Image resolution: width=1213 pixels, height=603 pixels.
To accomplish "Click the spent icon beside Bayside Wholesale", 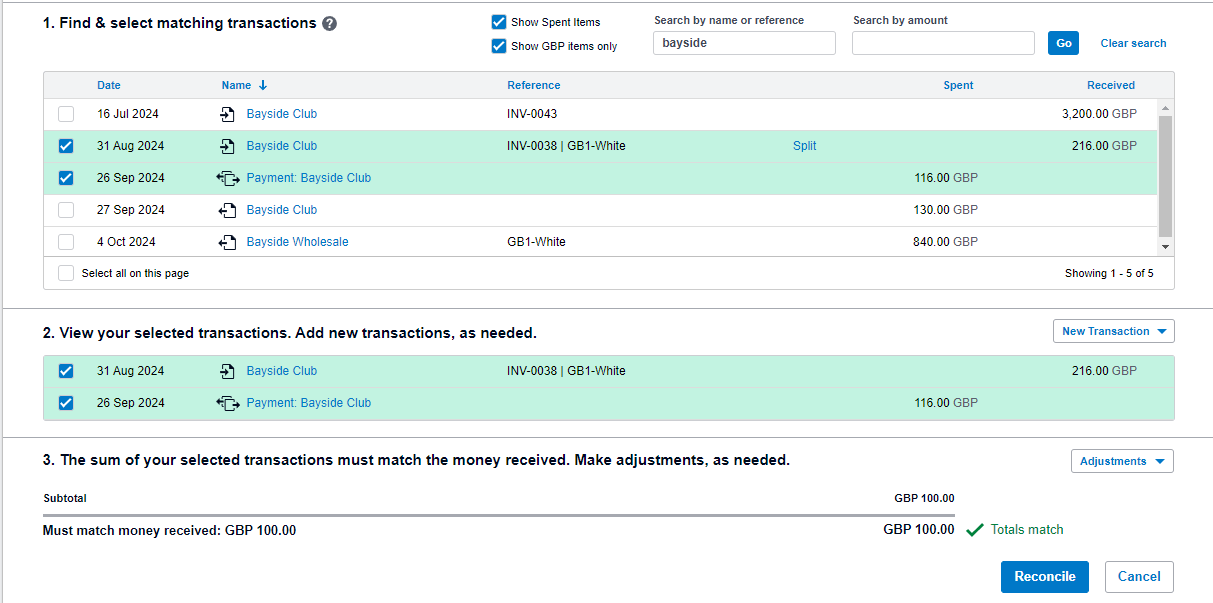I will pyautogui.click(x=227, y=242).
